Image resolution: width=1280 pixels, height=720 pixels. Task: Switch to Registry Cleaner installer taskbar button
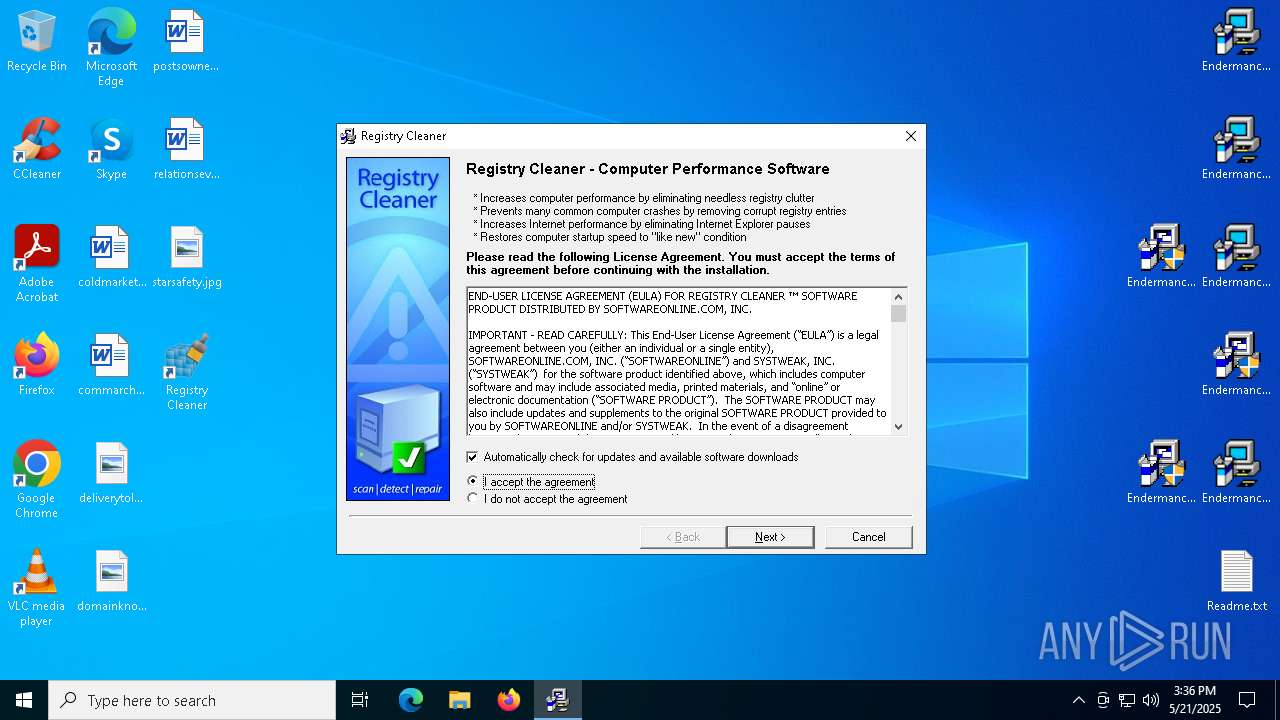click(x=557, y=700)
